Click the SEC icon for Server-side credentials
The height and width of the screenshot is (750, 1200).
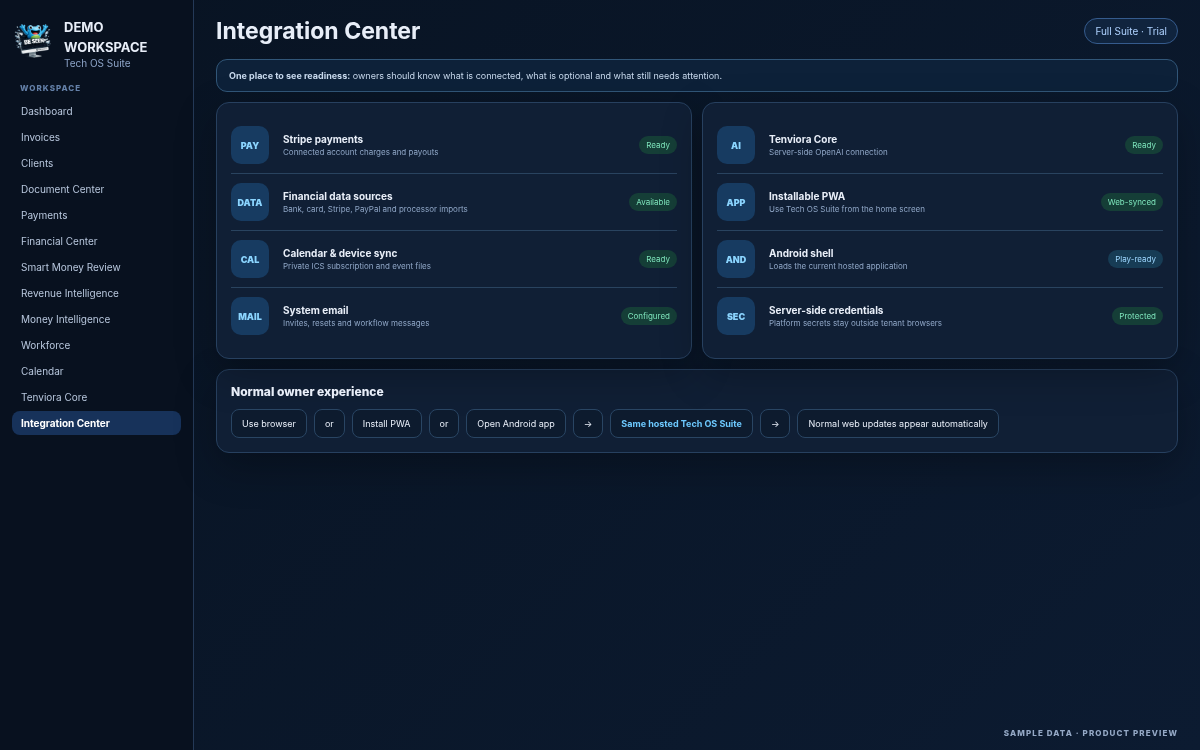(736, 316)
